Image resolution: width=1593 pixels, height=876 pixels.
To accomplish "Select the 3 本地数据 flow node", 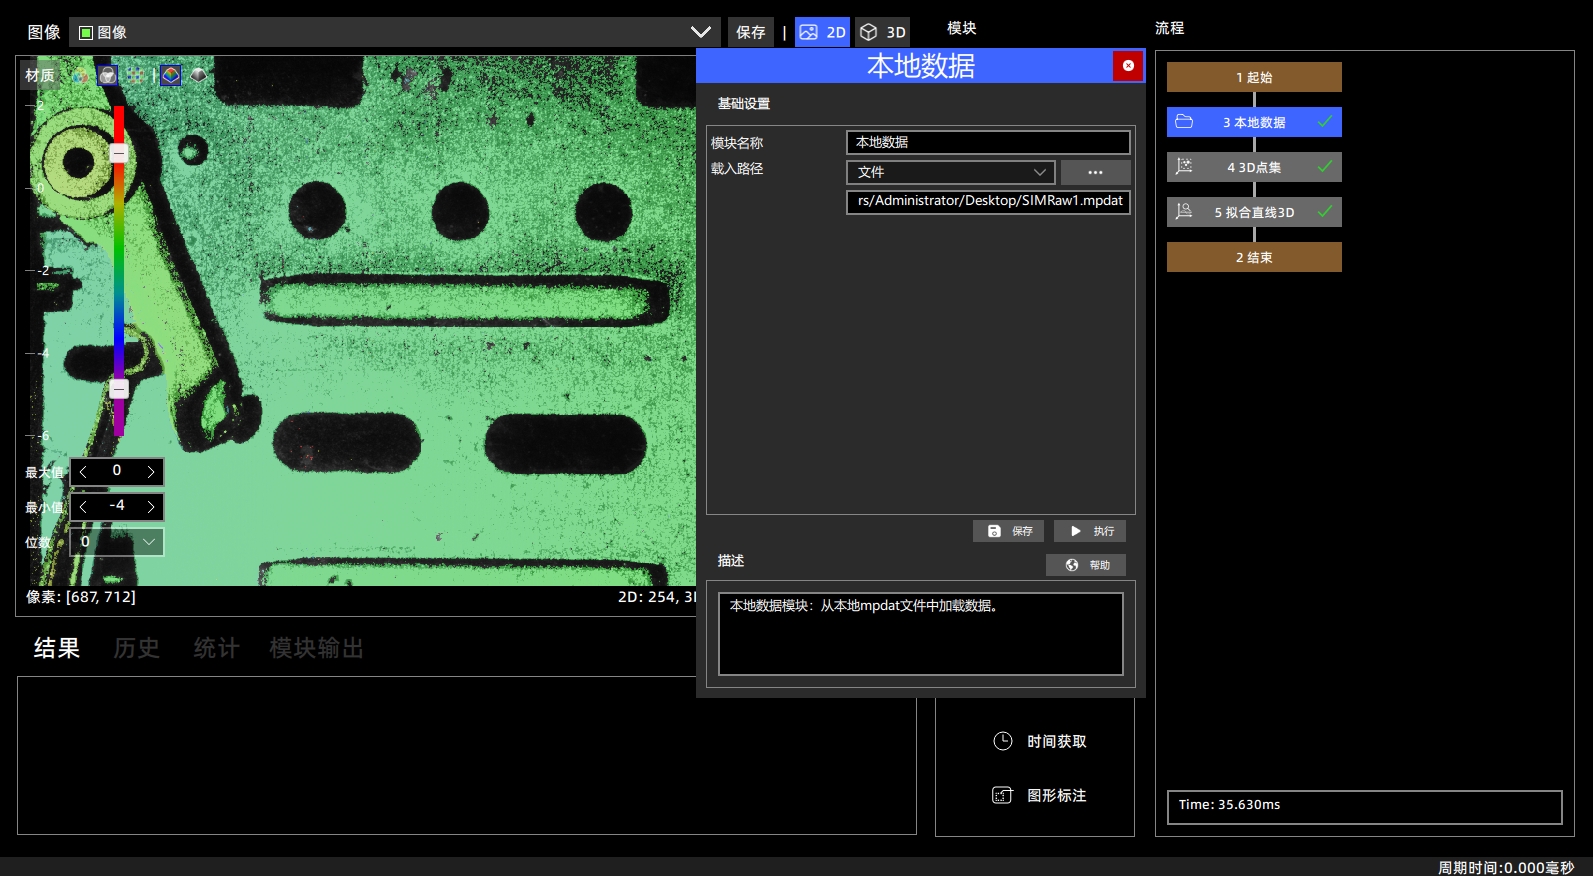I will click(1254, 122).
